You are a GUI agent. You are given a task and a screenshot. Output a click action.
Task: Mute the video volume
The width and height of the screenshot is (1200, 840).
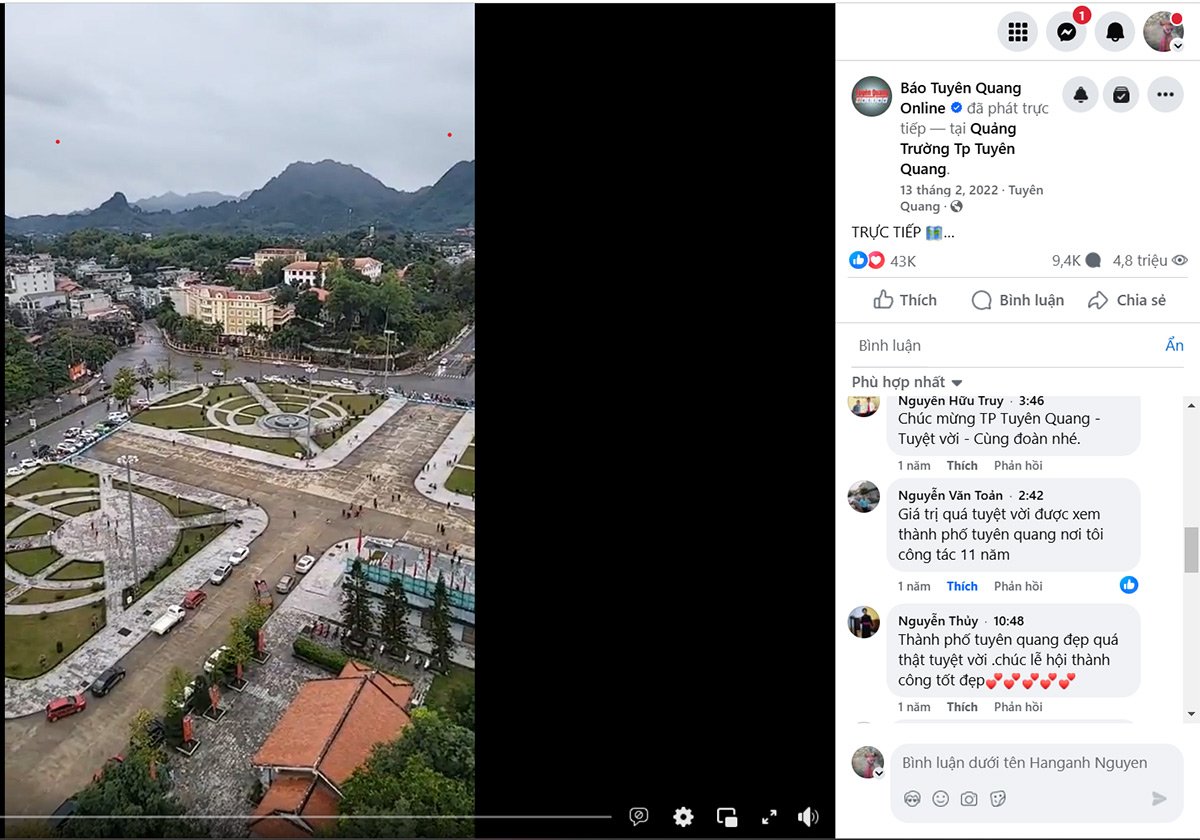pyautogui.click(x=808, y=817)
